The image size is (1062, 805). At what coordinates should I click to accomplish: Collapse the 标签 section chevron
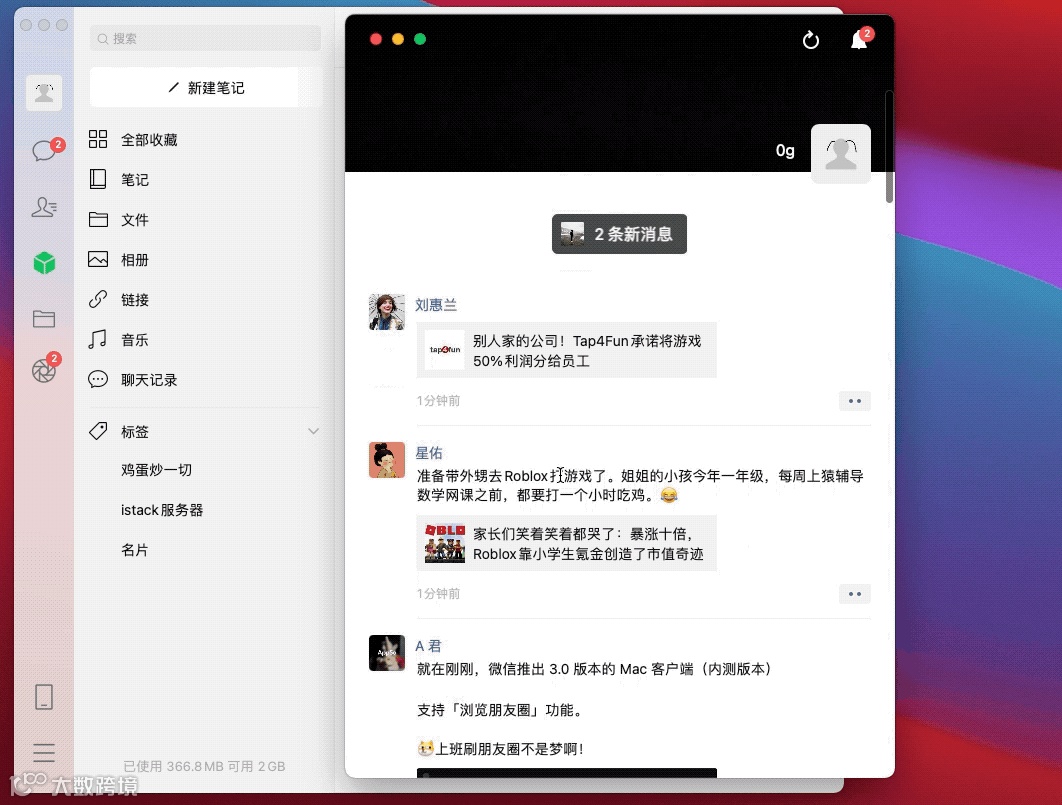313,431
